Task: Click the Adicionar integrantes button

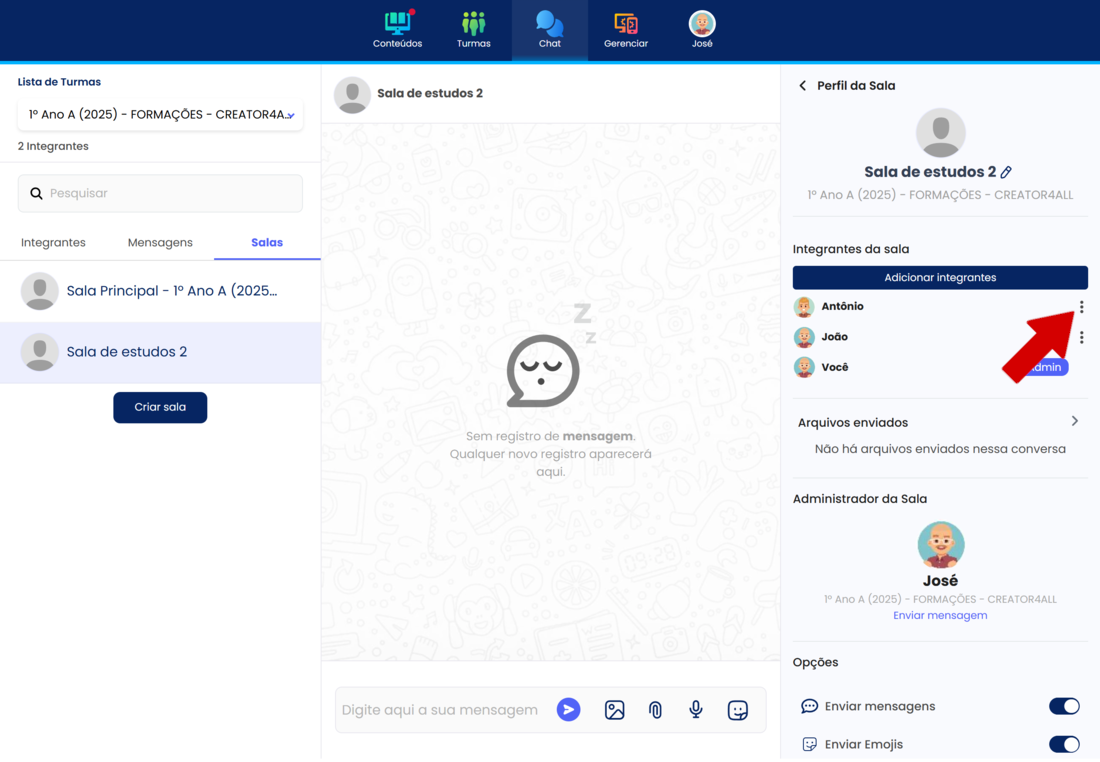Action: click(940, 277)
